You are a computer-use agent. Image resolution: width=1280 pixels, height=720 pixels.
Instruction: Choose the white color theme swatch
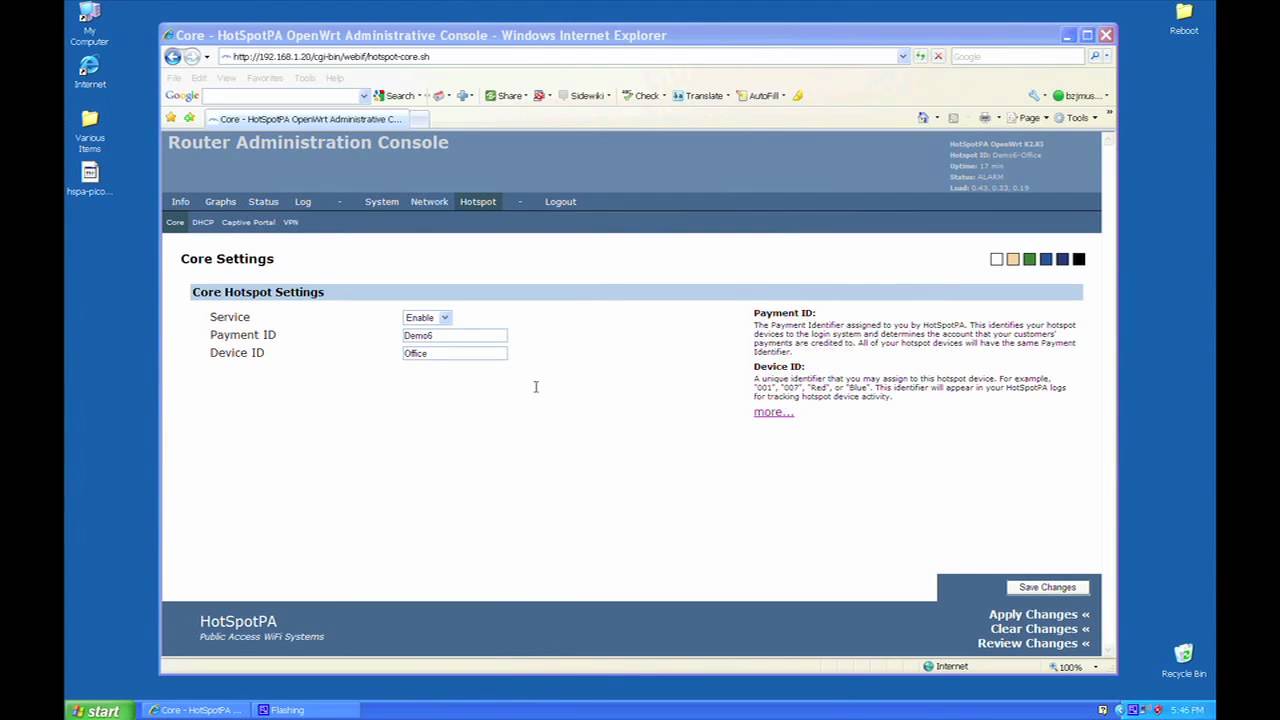coord(996,259)
